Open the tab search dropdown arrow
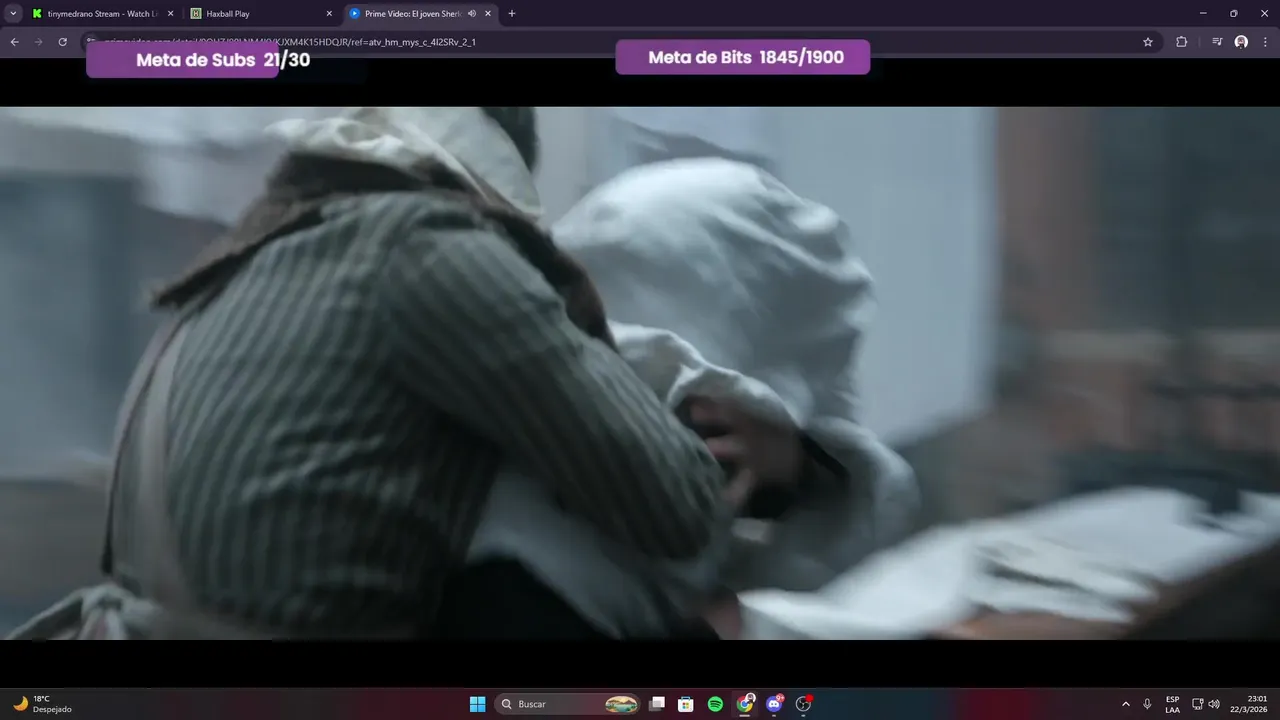Image resolution: width=1280 pixels, height=720 pixels. point(13,14)
